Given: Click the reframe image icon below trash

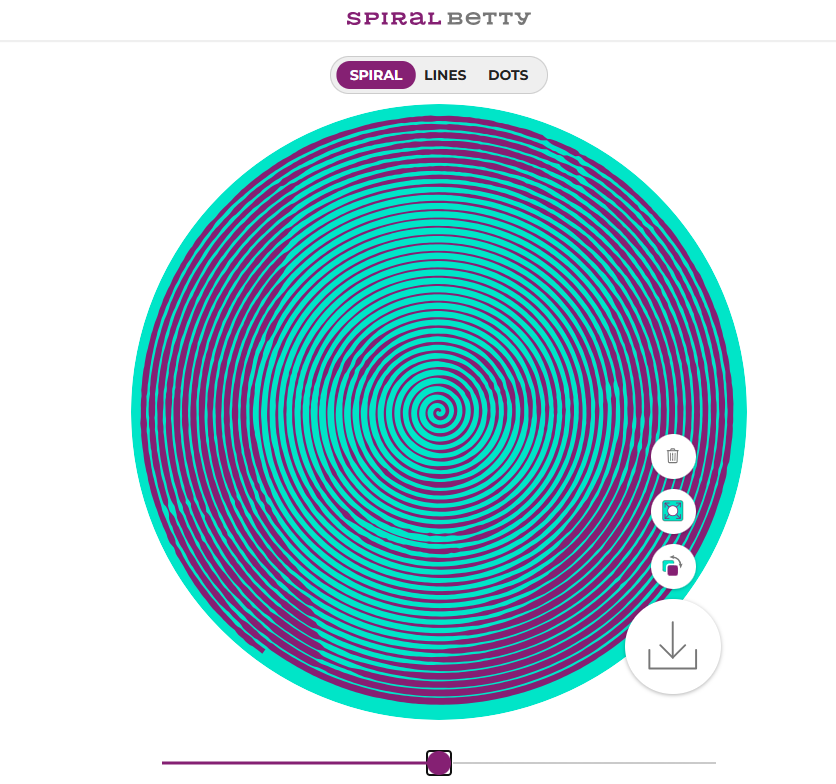Looking at the screenshot, I should [673, 511].
